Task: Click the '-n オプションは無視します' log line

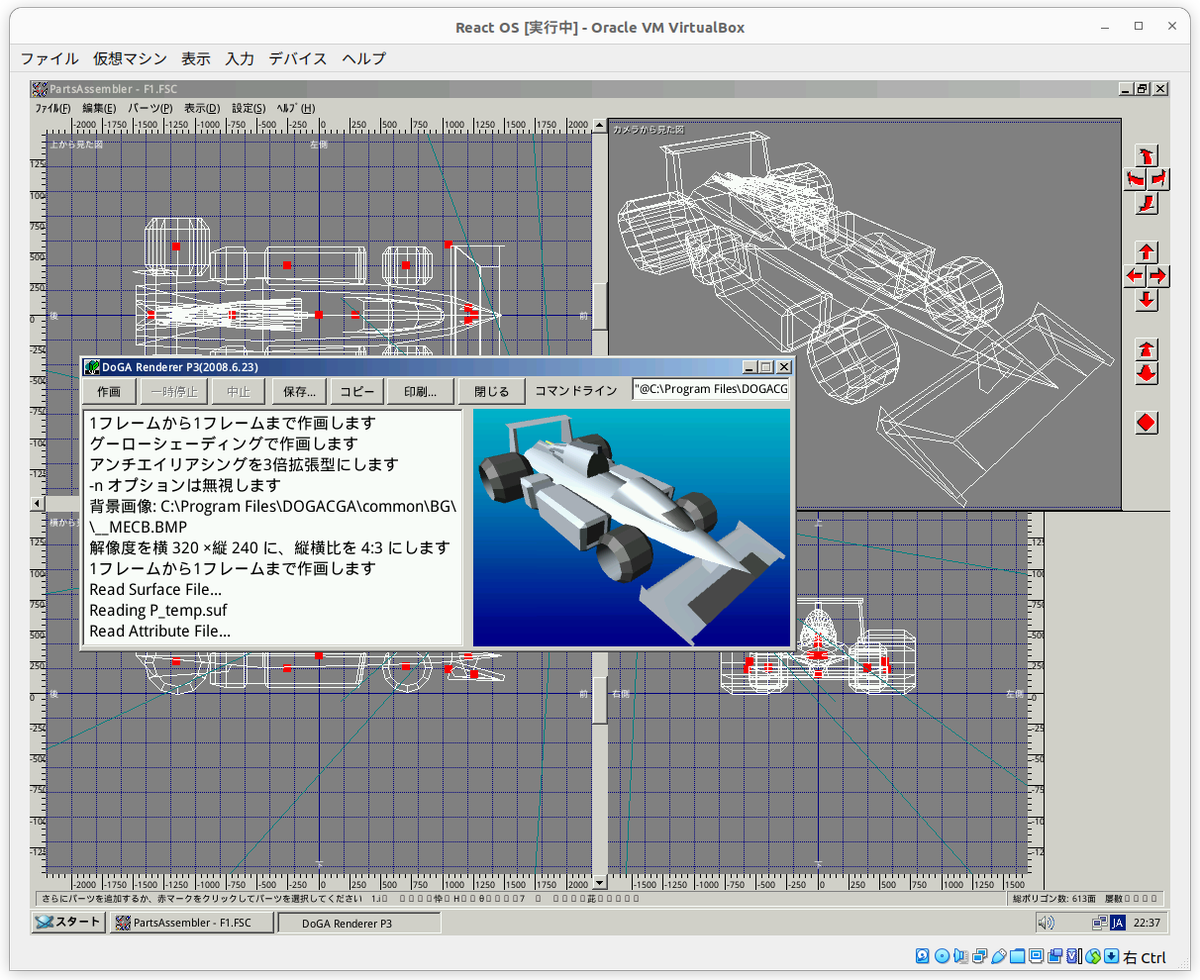Action: tap(187, 485)
